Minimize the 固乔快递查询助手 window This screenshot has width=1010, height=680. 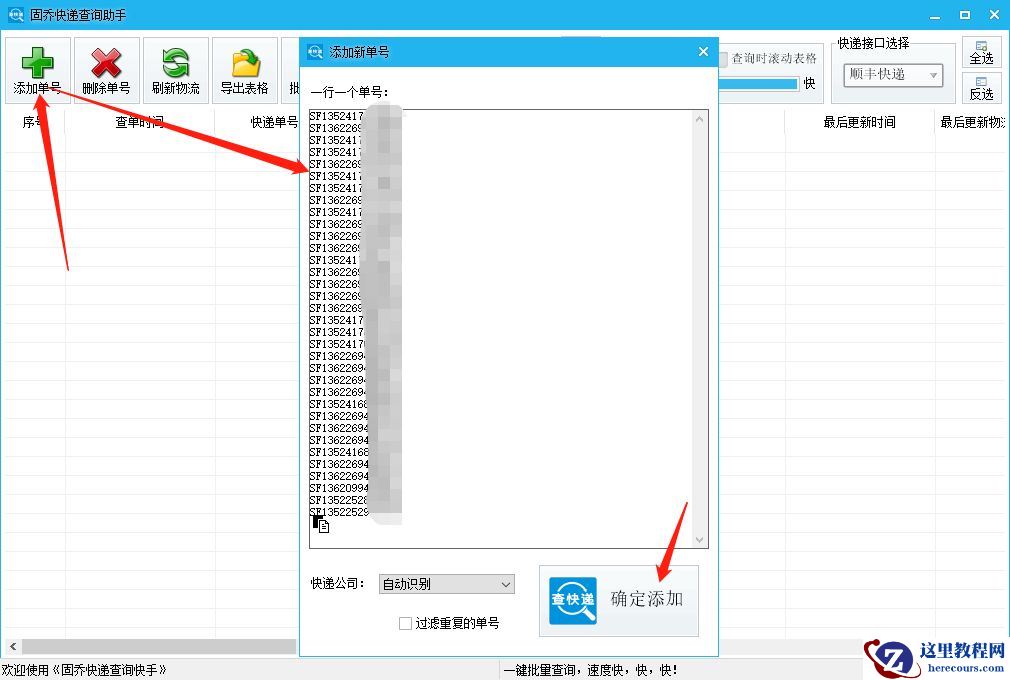tap(935, 15)
